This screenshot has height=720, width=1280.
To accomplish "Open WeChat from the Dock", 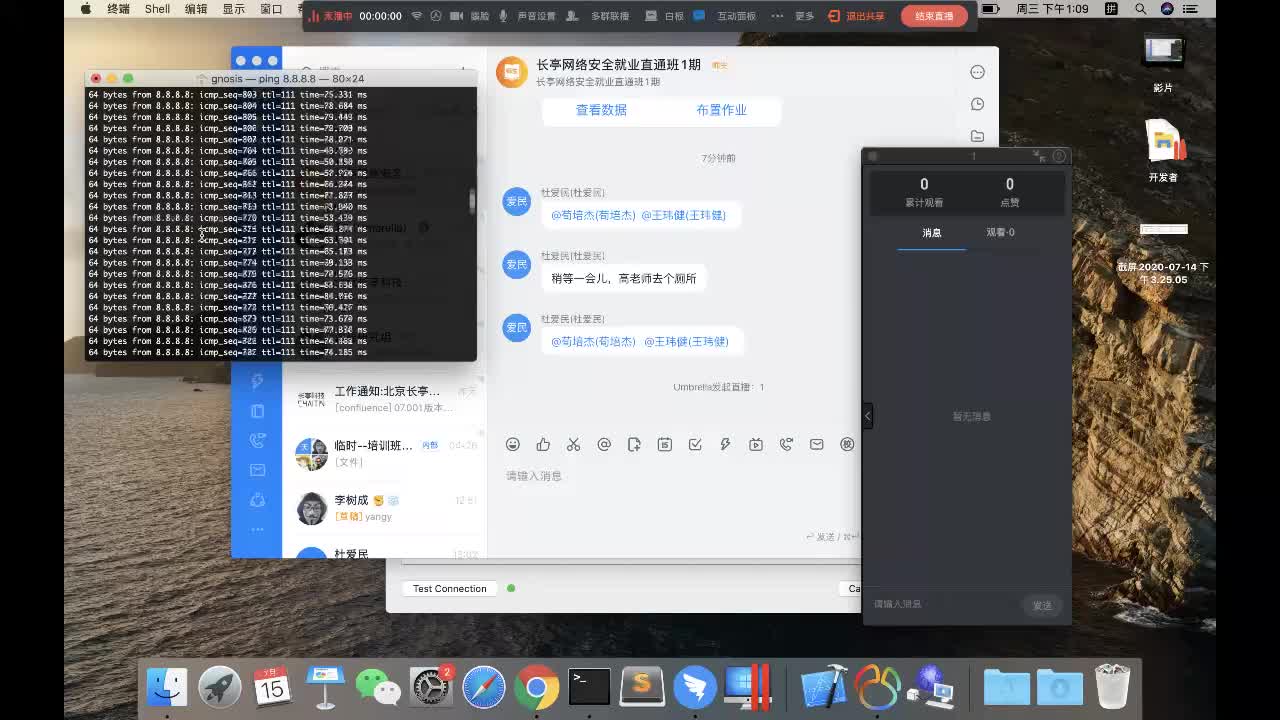I will (x=378, y=687).
